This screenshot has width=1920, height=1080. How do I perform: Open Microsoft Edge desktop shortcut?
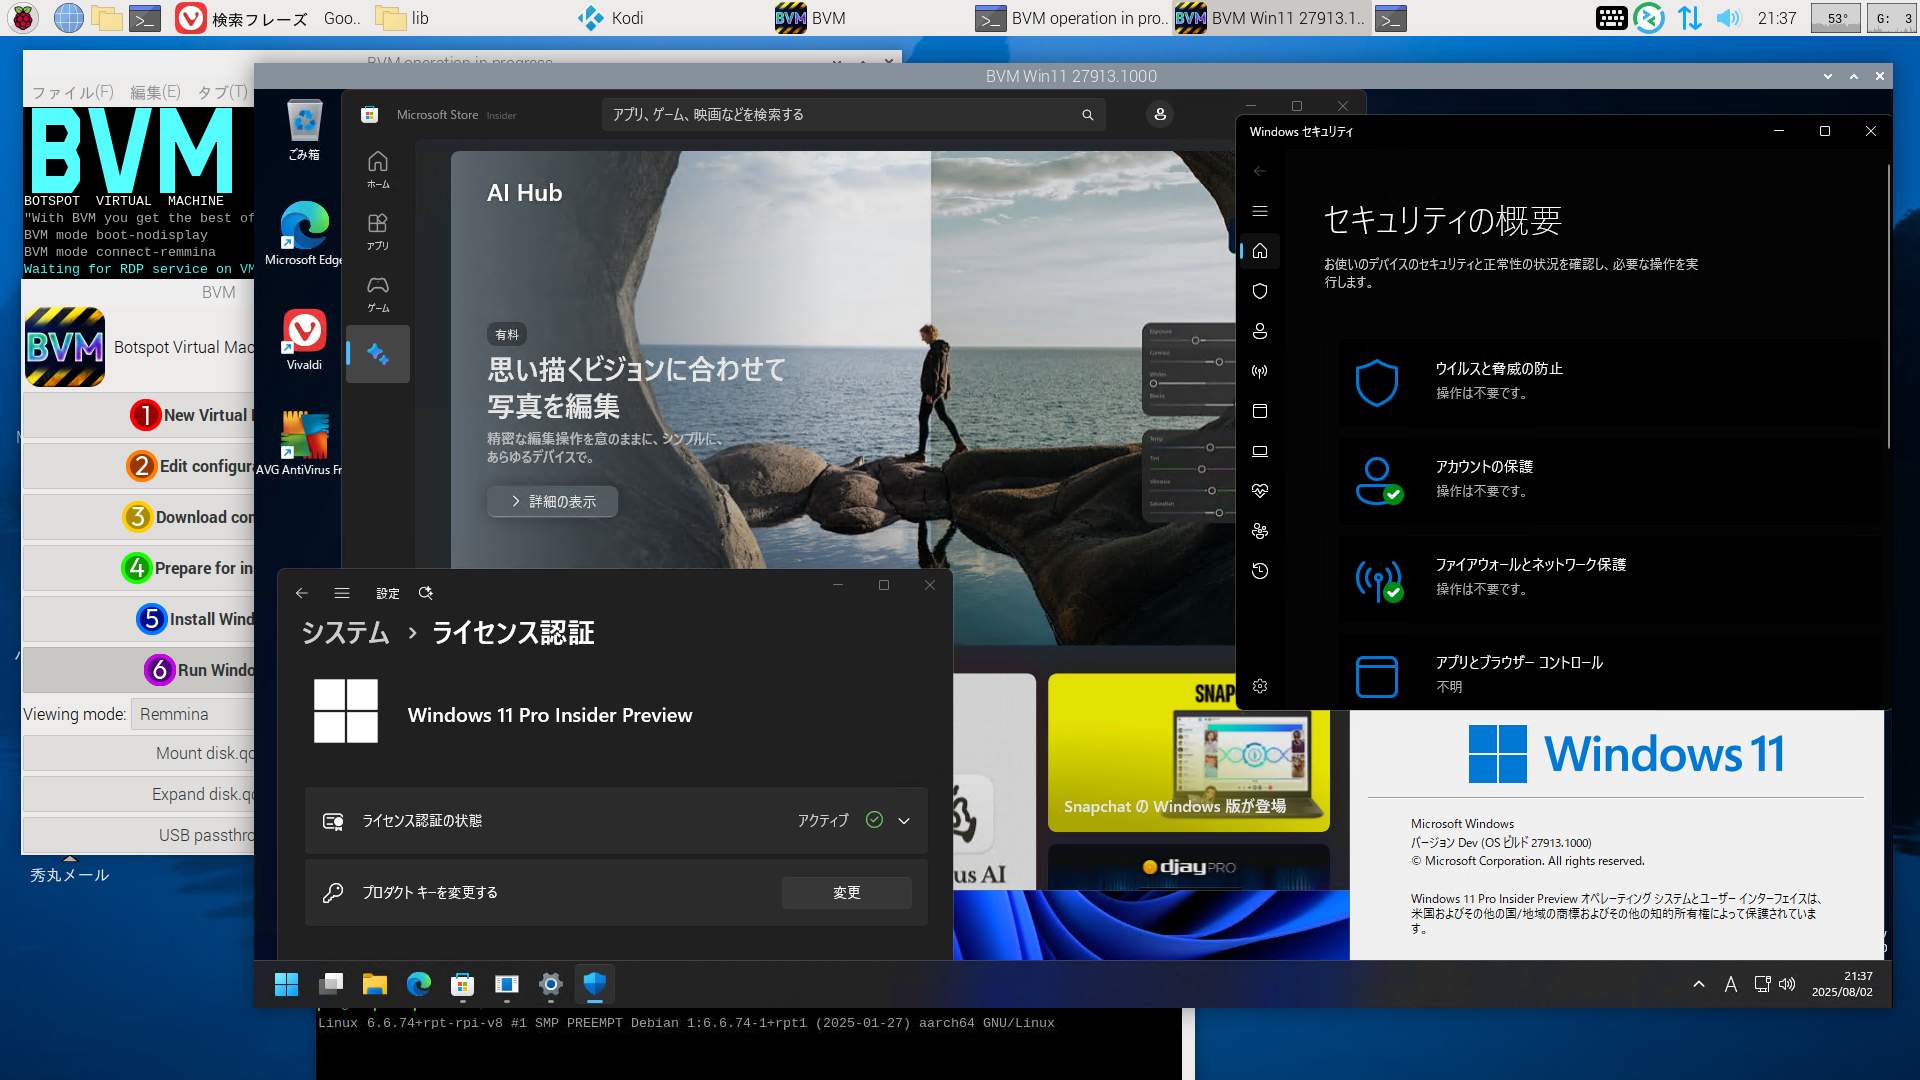pyautogui.click(x=304, y=233)
